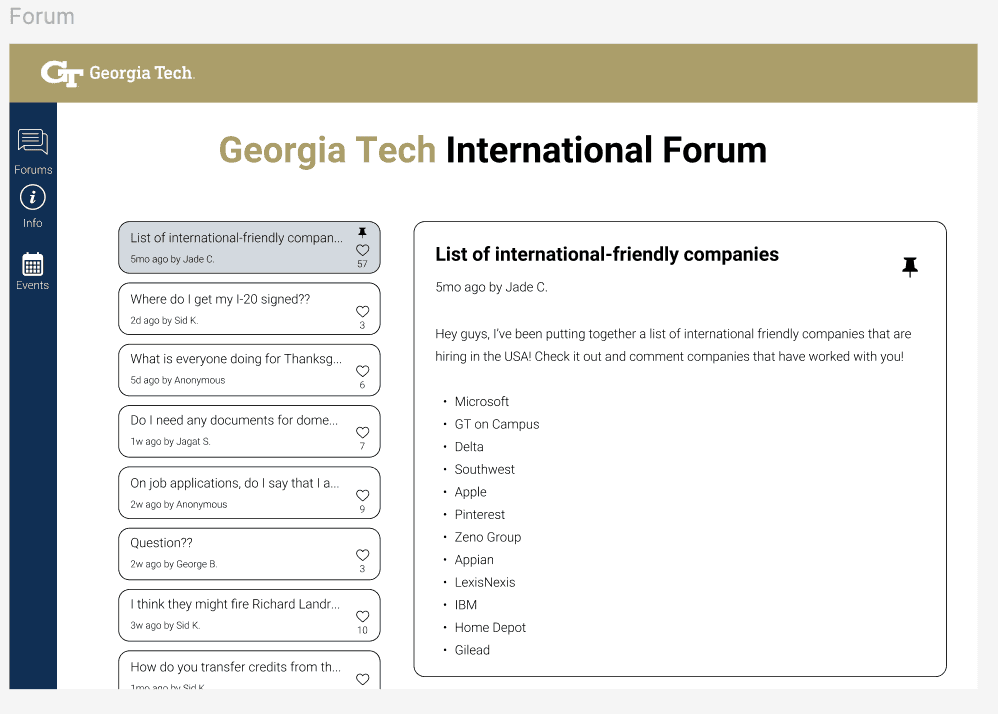The width and height of the screenshot is (998, 714).
Task: Click '3w ago by Sid K.' byline
Action: 165,626
